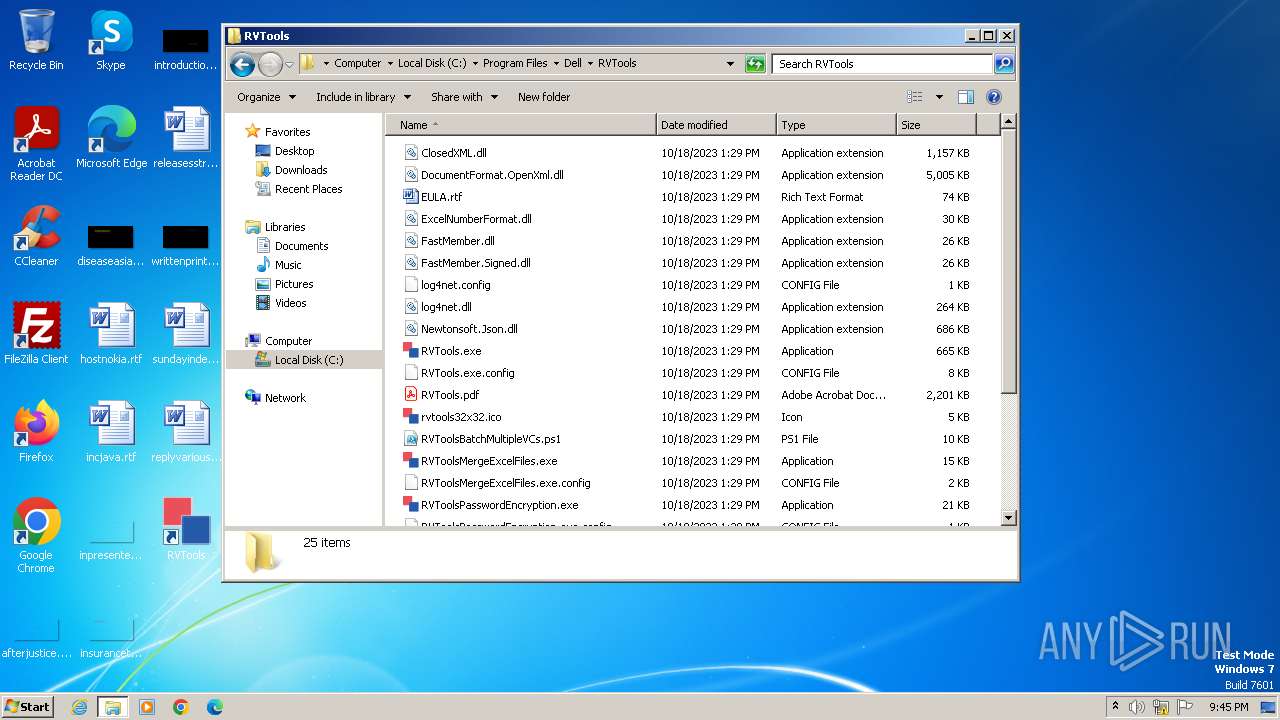Viewport: 1280px width, 720px height.
Task: Toggle the preview pane button
Action: click(x=966, y=97)
